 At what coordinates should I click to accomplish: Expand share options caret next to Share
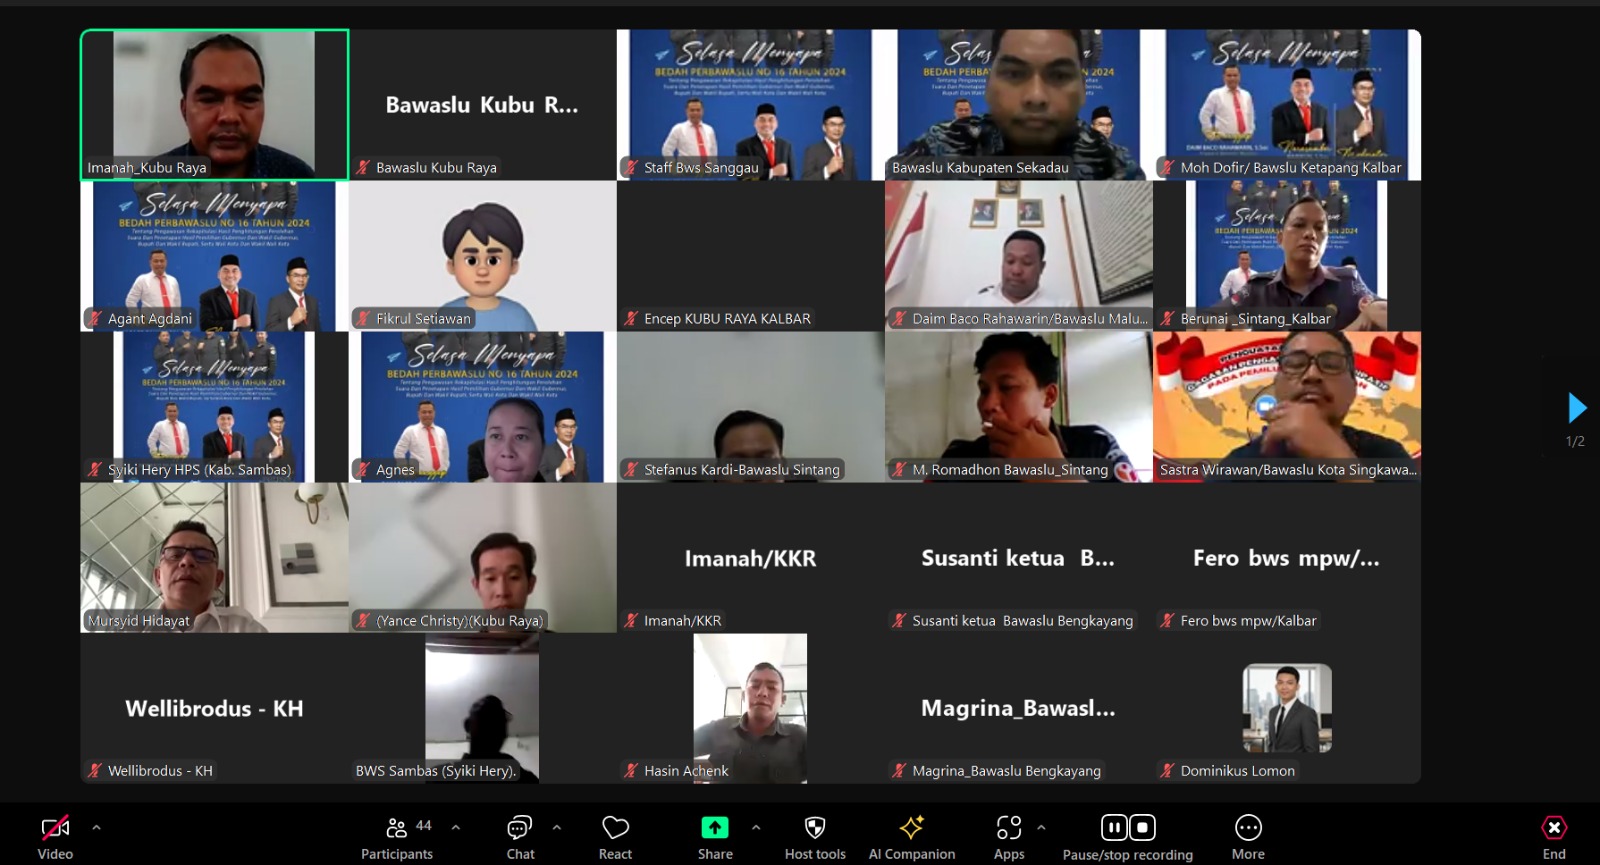(x=756, y=828)
